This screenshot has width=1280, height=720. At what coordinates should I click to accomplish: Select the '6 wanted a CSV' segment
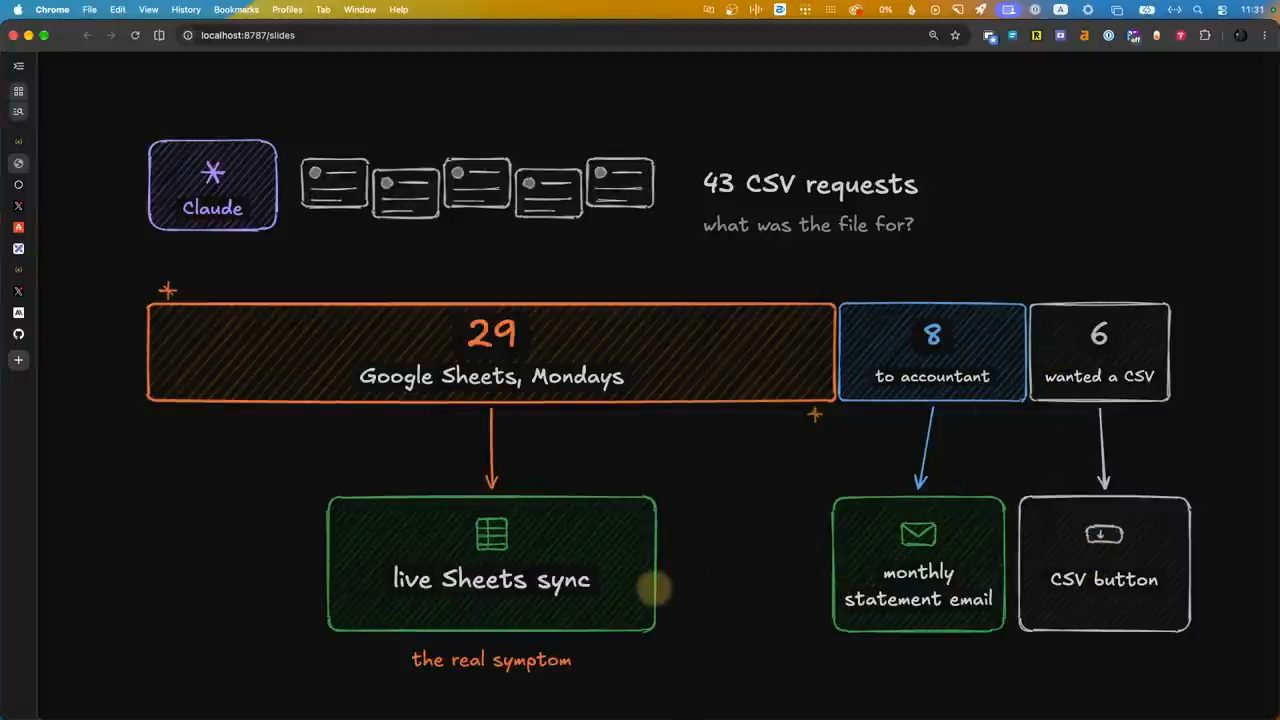(1099, 352)
